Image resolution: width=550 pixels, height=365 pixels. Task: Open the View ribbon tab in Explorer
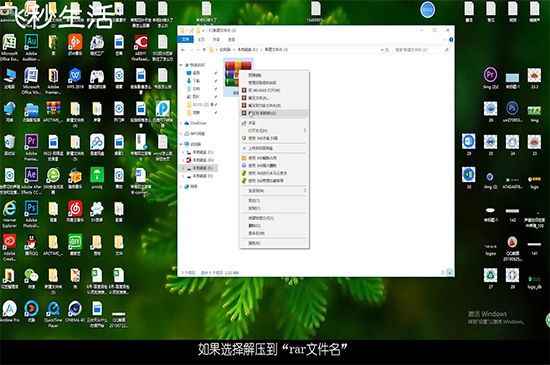(231, 40)
